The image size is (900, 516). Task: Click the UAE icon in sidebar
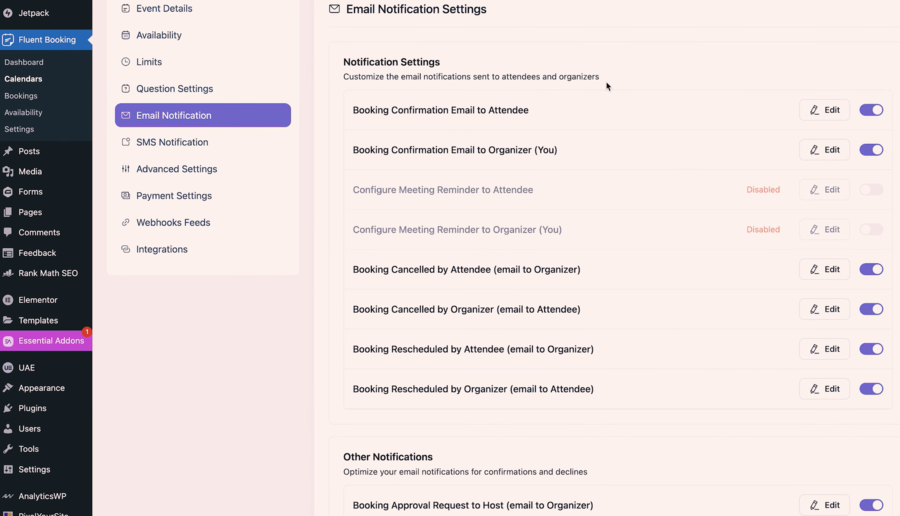pos(8,367)
